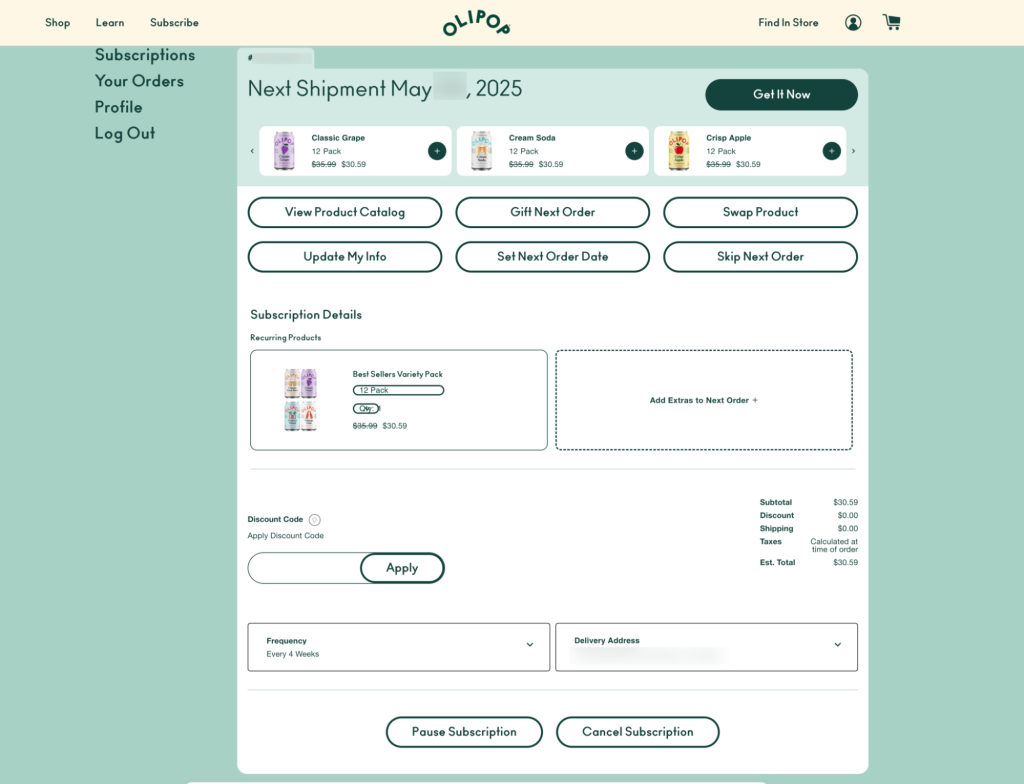1024x784 pixels.
Task: Click the Cancel Subscription button
Action: pos(637,732)
